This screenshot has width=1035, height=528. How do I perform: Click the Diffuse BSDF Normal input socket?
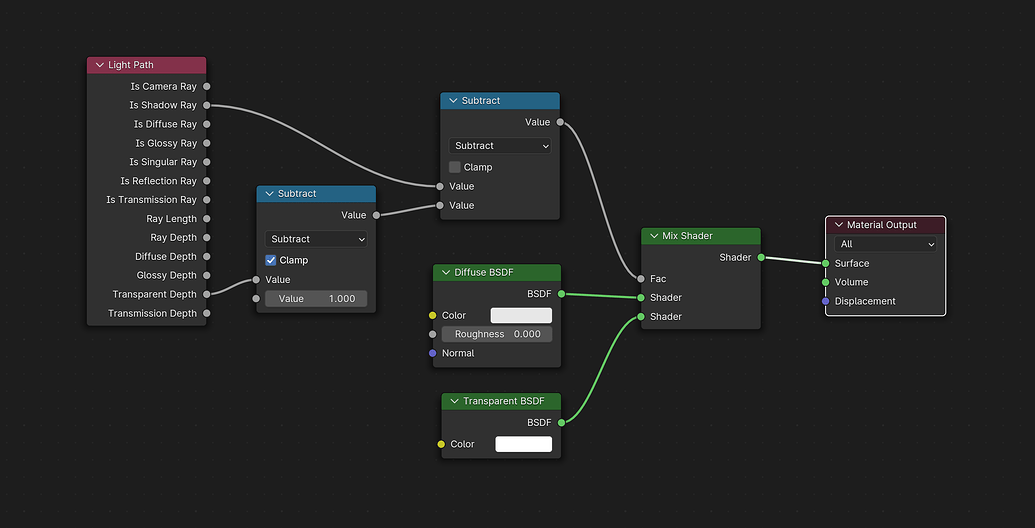click(x=433, y=353)
